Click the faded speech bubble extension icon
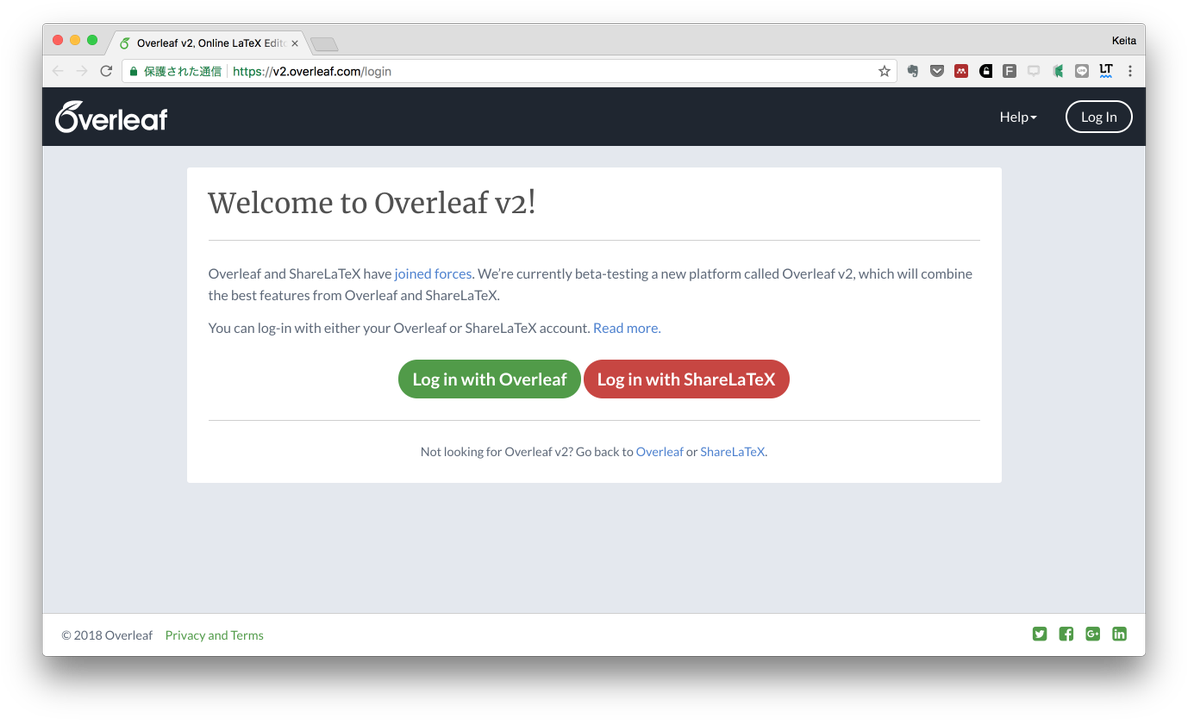Viewport: 1187px width, 720px height. click(1033, 71)
